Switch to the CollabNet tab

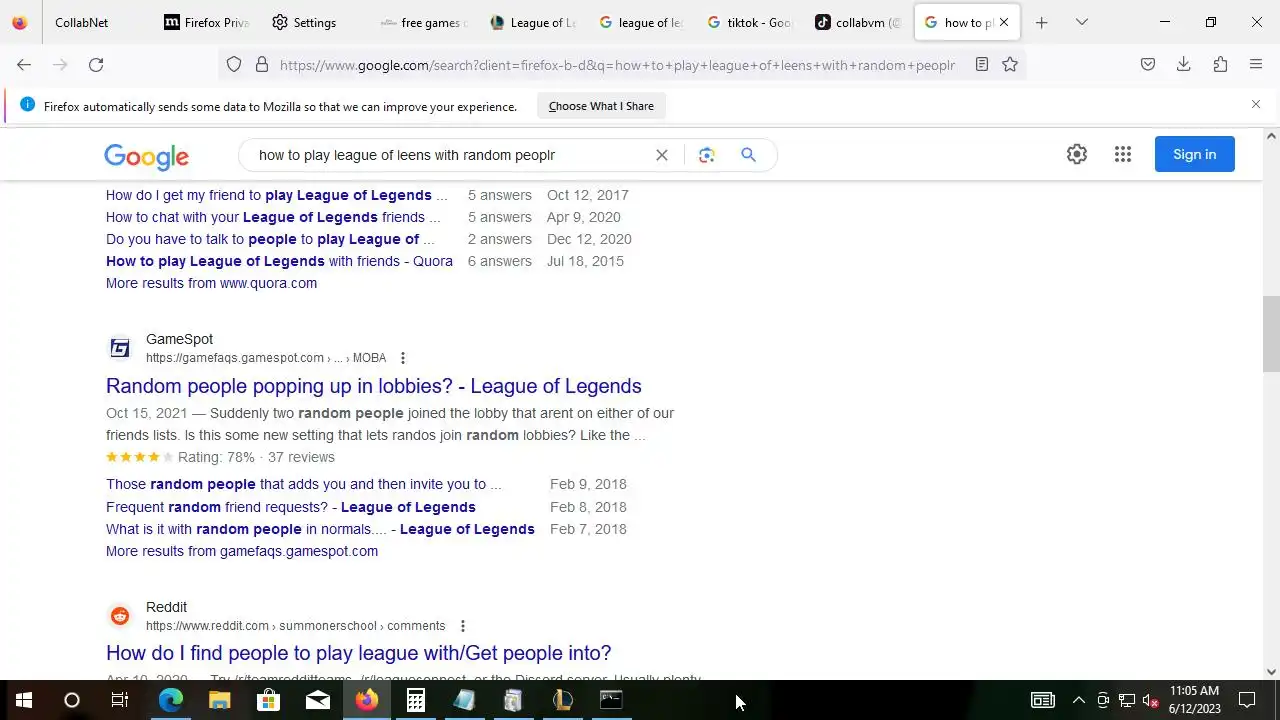(x=82, y=22)
